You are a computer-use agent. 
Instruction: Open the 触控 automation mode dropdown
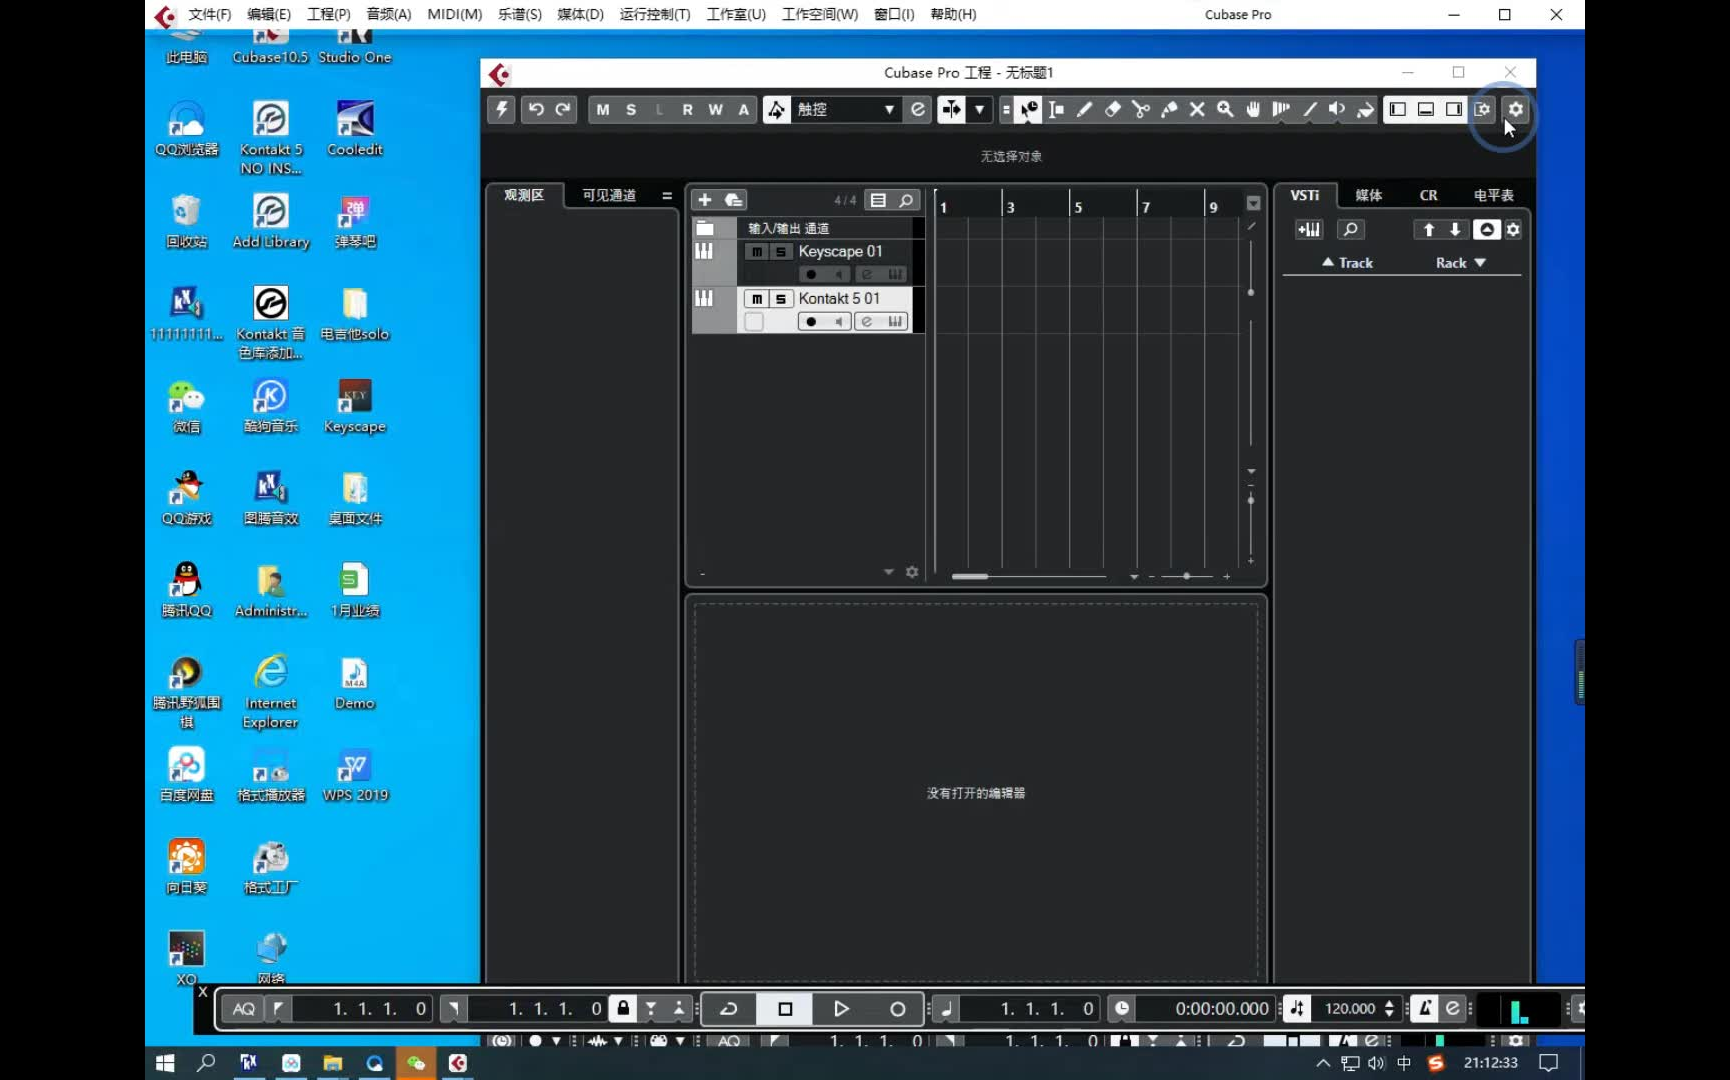[x=888, y=110]
